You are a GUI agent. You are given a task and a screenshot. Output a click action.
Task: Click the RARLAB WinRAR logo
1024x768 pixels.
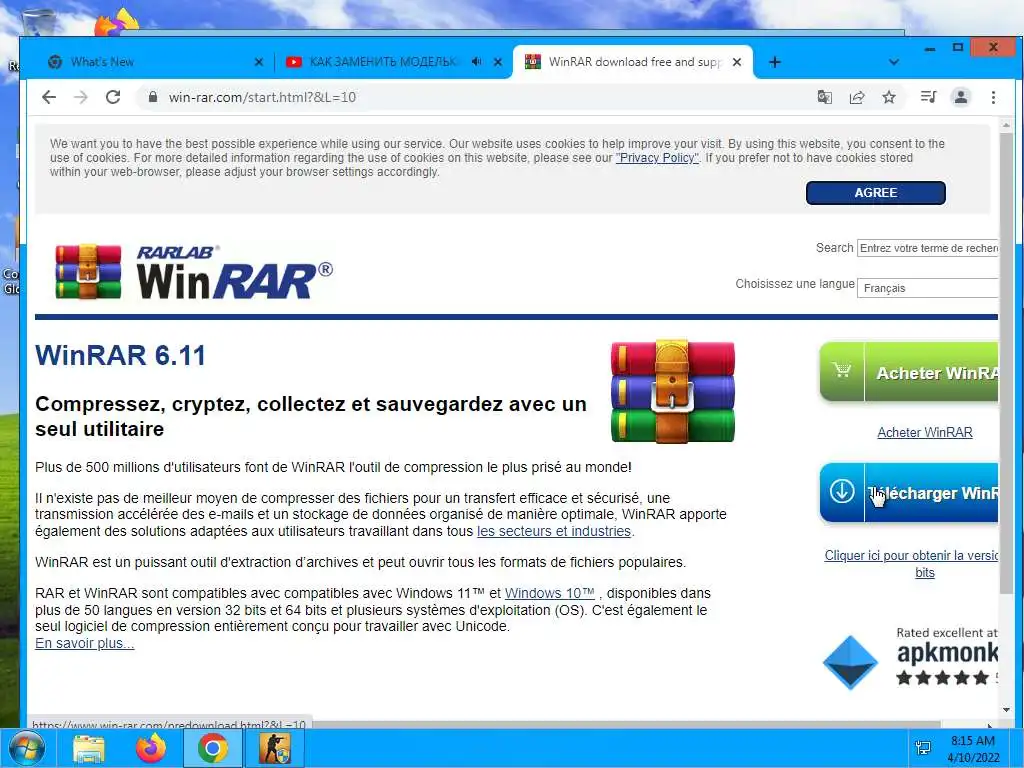pos(194,272)
